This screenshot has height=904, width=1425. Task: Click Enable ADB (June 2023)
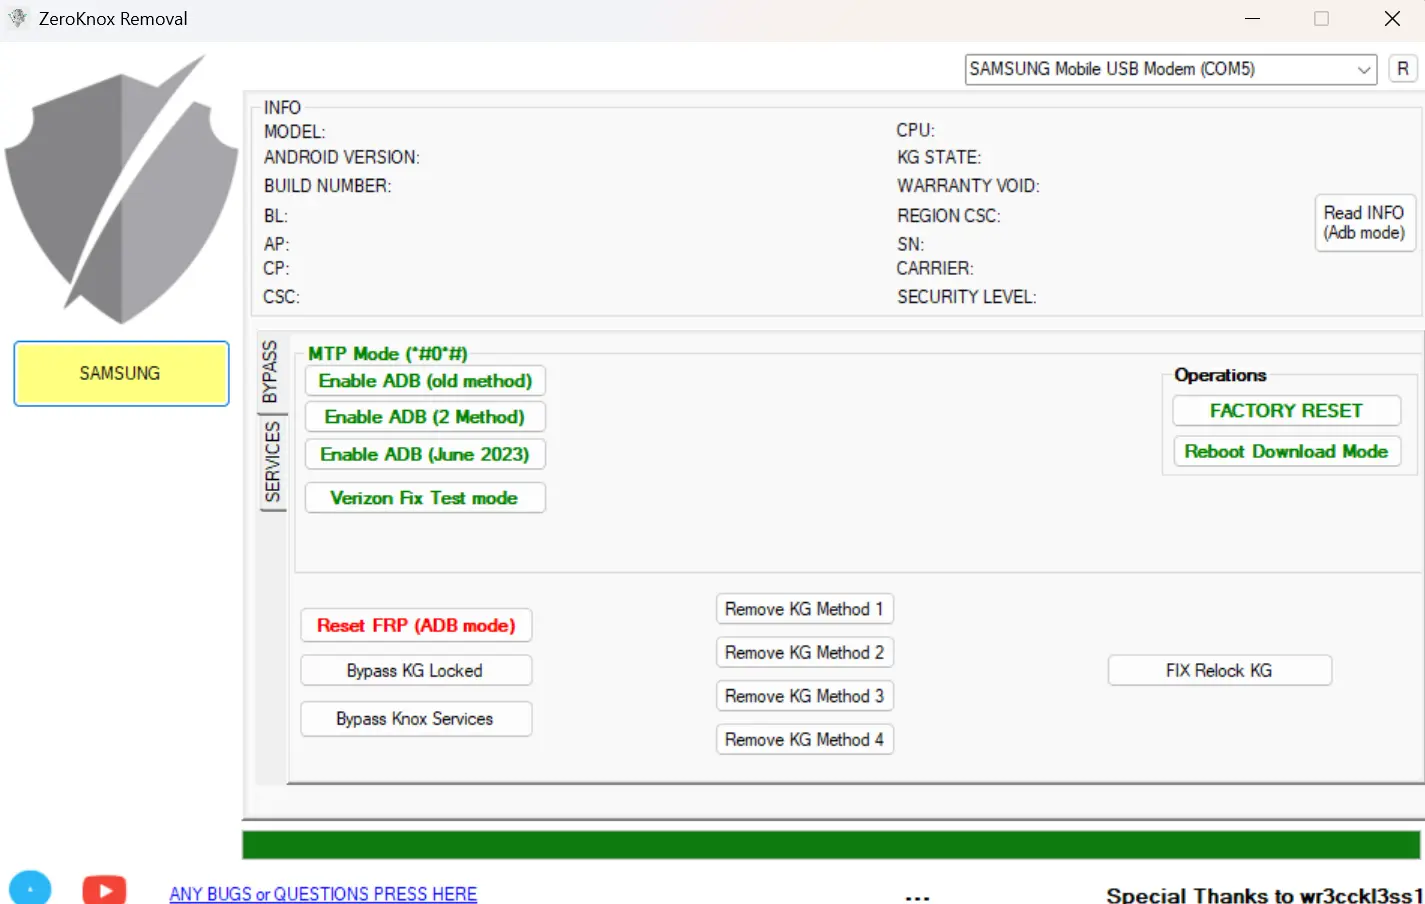[x=425, y=454]
